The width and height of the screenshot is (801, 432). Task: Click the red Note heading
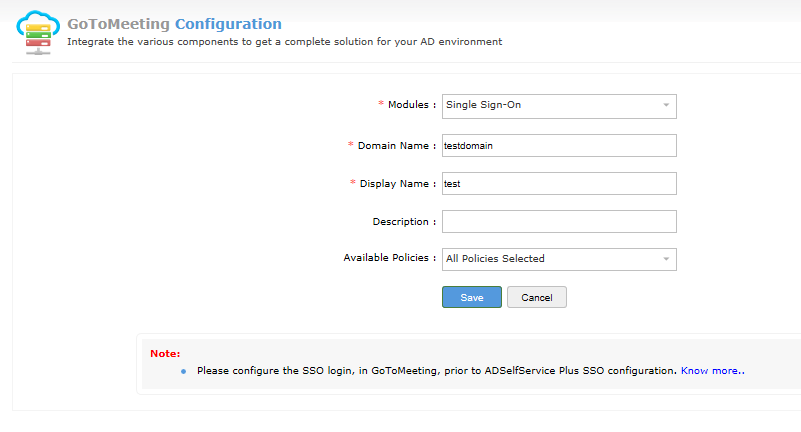[x=165, y=353]
